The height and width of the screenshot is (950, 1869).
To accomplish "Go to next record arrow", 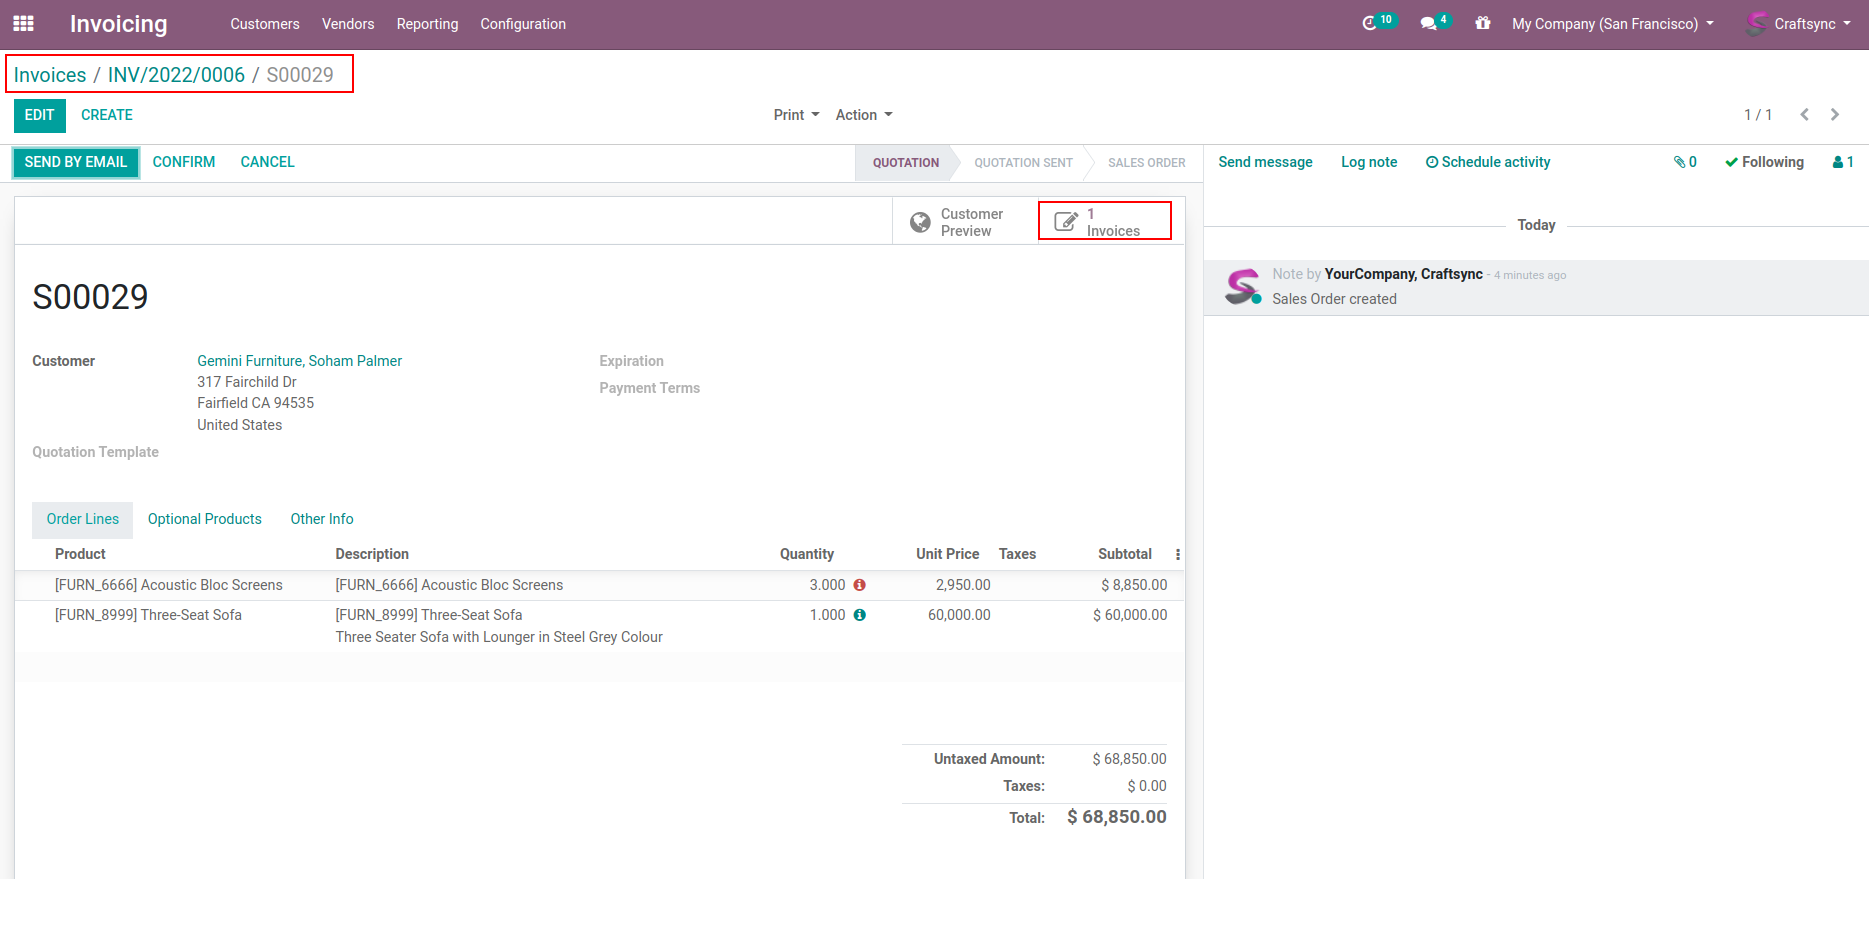I will [x=1834, y=115].
